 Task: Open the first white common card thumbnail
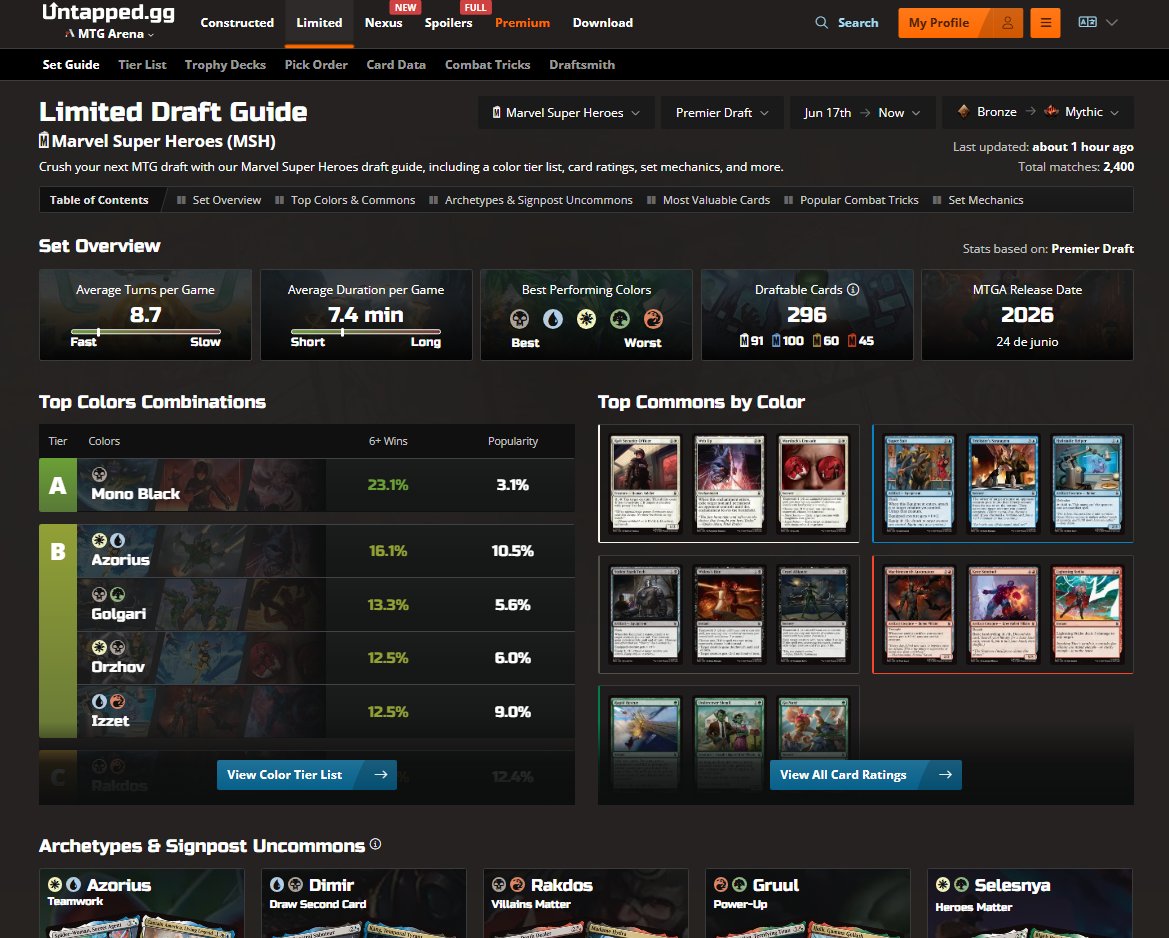[x=646, y=483]
